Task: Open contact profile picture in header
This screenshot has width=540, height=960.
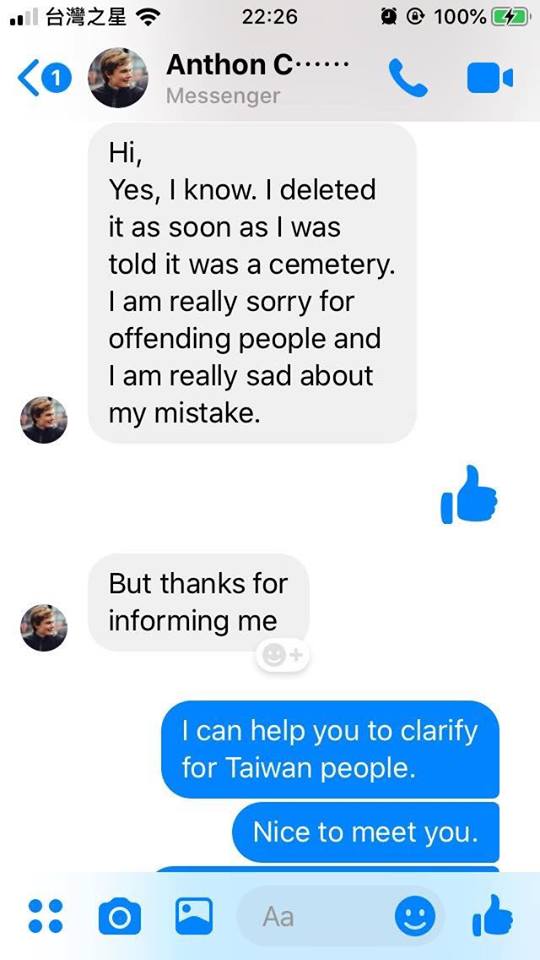Action: [118, 78]
